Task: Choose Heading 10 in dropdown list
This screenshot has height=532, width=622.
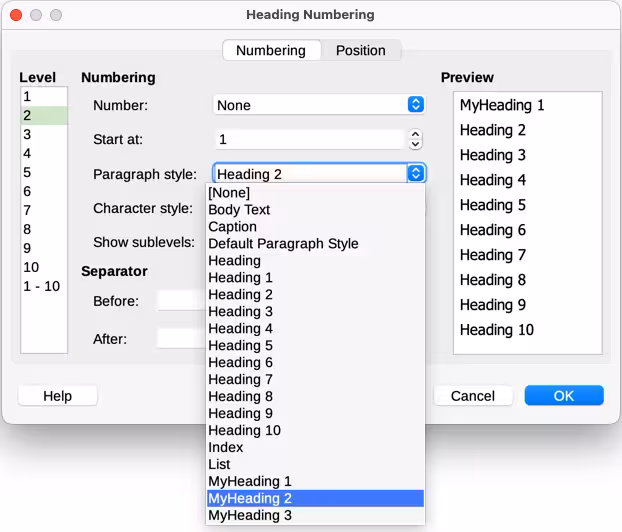Action: pyautogui.click(x=315, y=430)
